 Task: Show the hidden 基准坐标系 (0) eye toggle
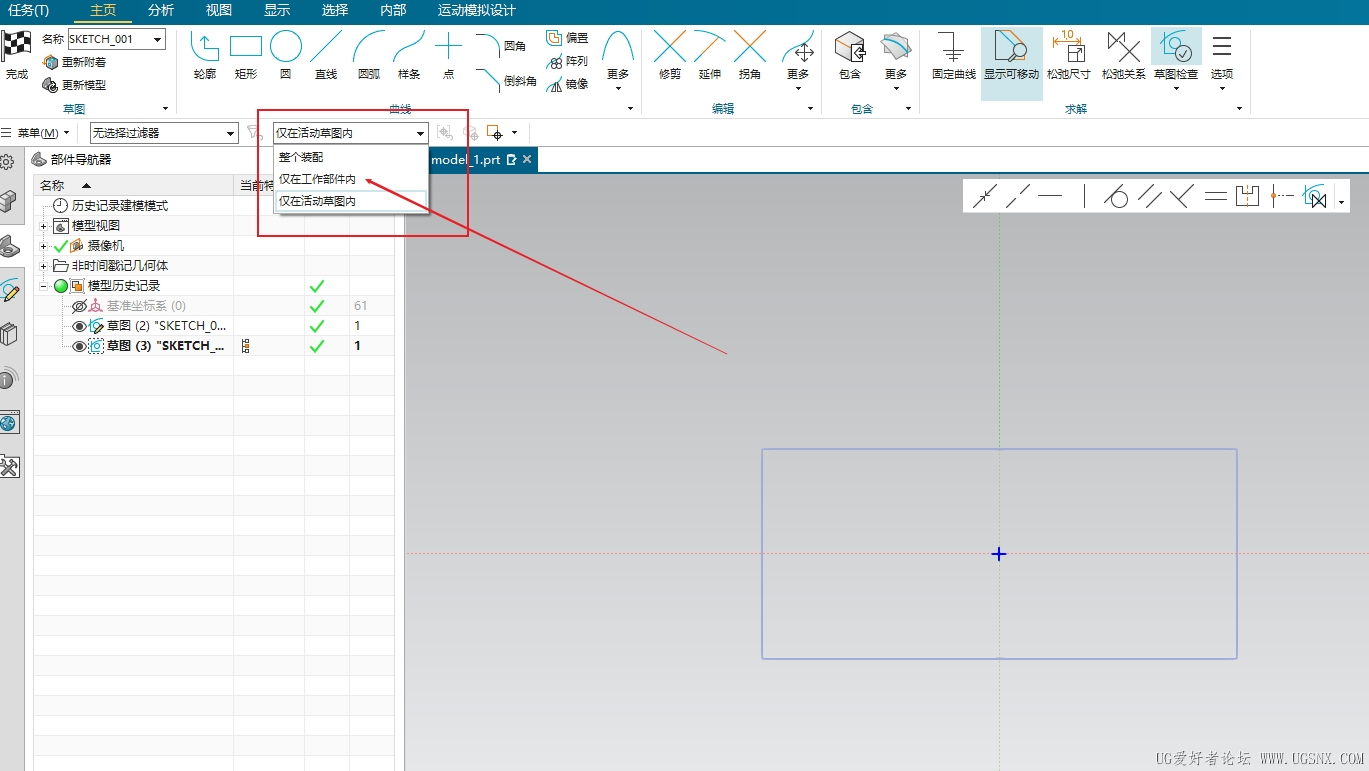click(80, 306)
